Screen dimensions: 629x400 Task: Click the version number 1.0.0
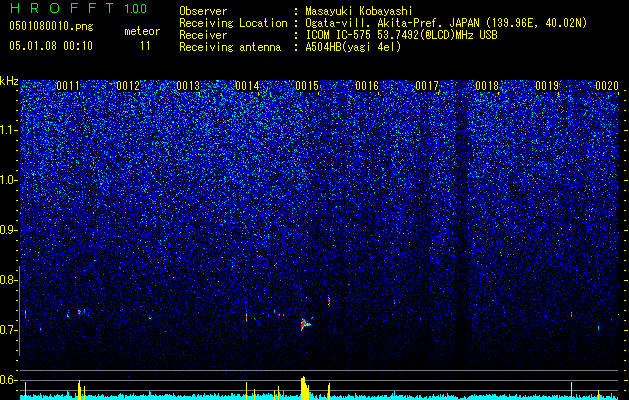(136, 9)
